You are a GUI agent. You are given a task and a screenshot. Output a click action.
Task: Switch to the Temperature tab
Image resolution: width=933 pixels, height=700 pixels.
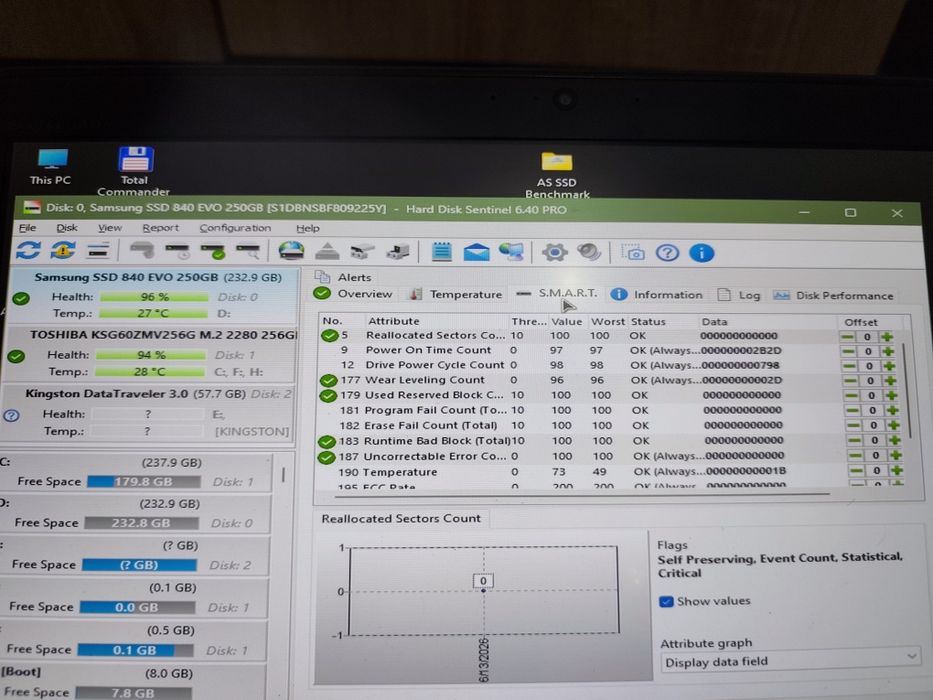tap(456, 294)
